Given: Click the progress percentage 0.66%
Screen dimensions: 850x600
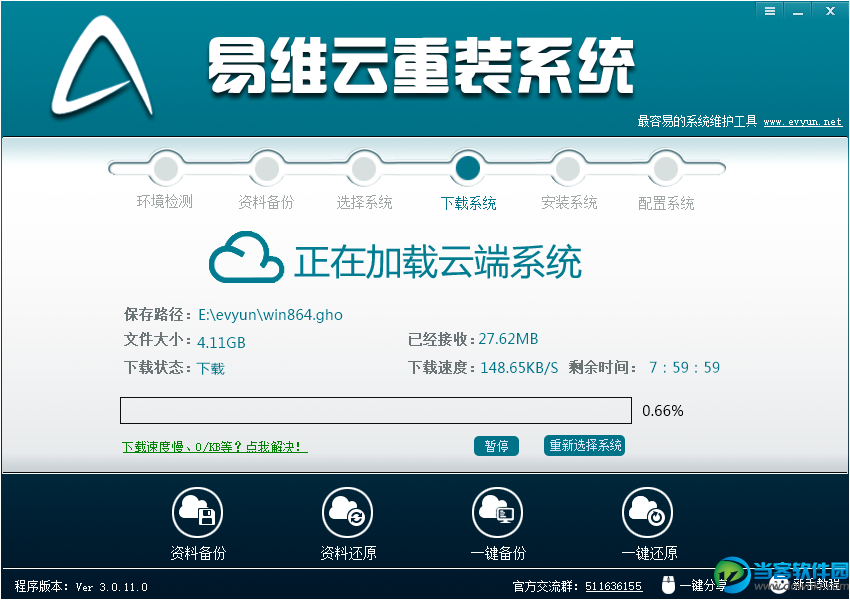Looking at the screenshot, I should 662,411.
